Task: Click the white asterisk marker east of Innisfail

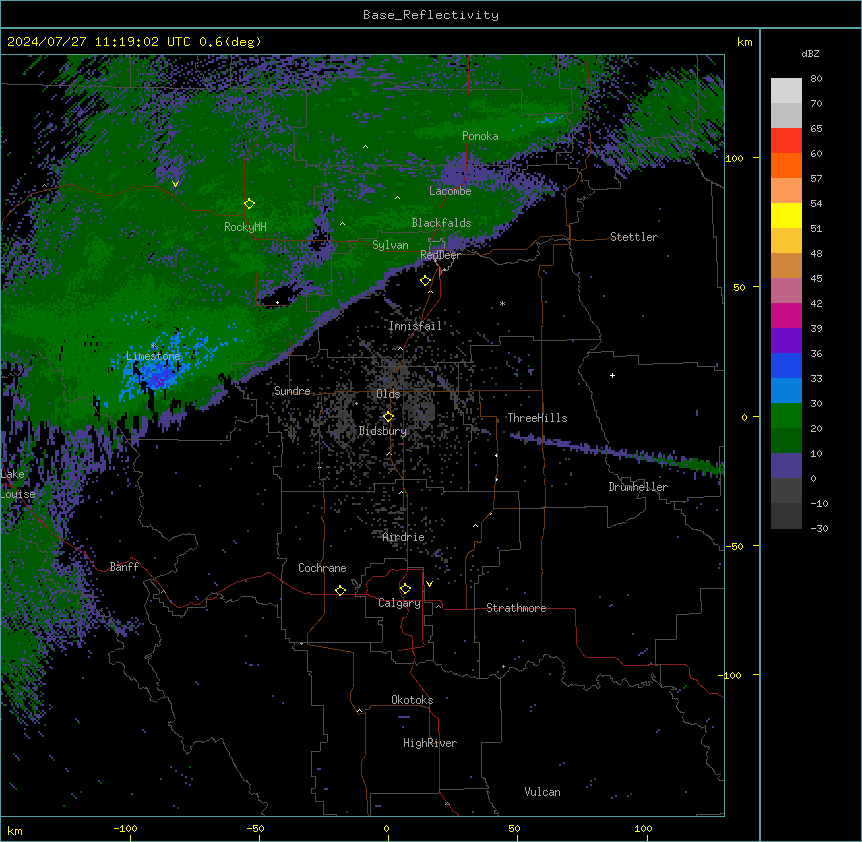Action: click(502, 303)
